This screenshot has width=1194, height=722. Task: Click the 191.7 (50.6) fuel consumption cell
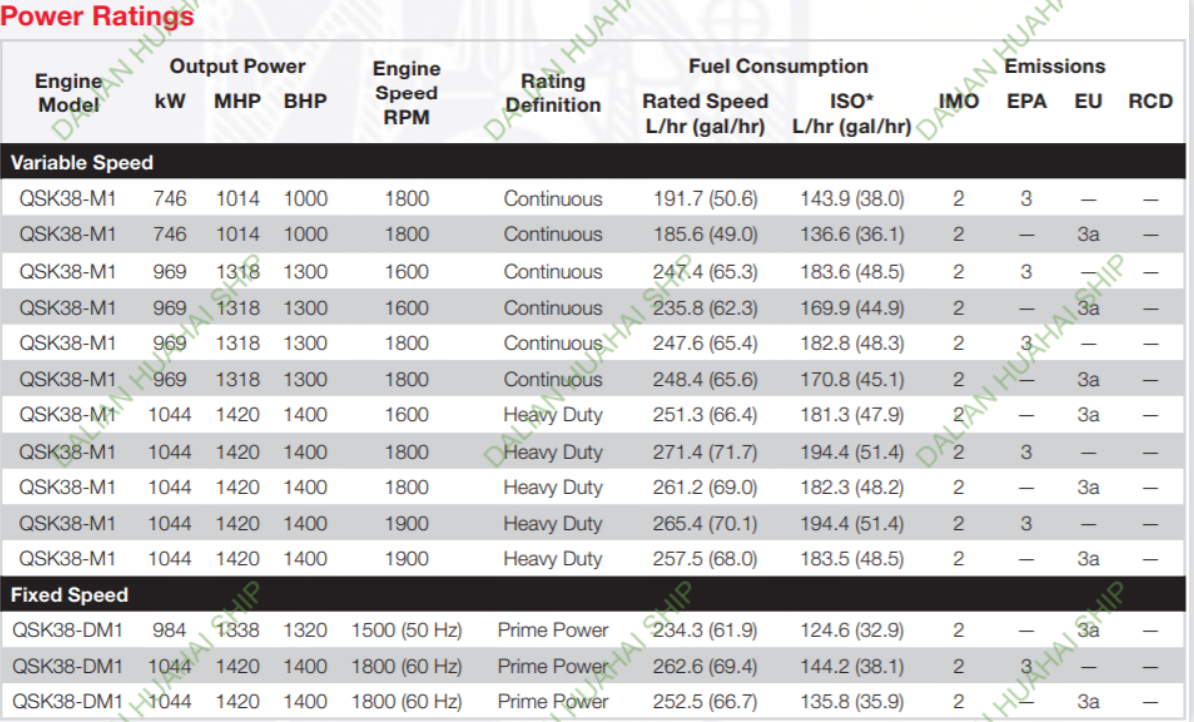point(705,199)
